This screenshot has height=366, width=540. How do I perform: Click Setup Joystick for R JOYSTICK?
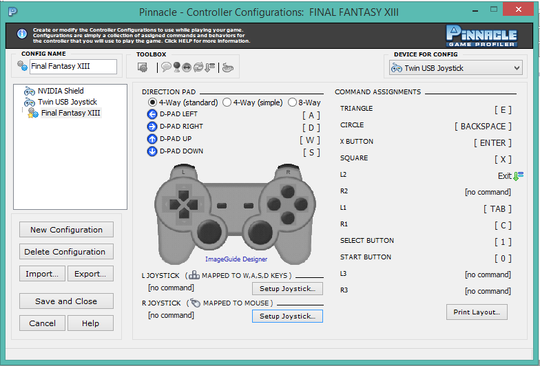tap(287, 316)
